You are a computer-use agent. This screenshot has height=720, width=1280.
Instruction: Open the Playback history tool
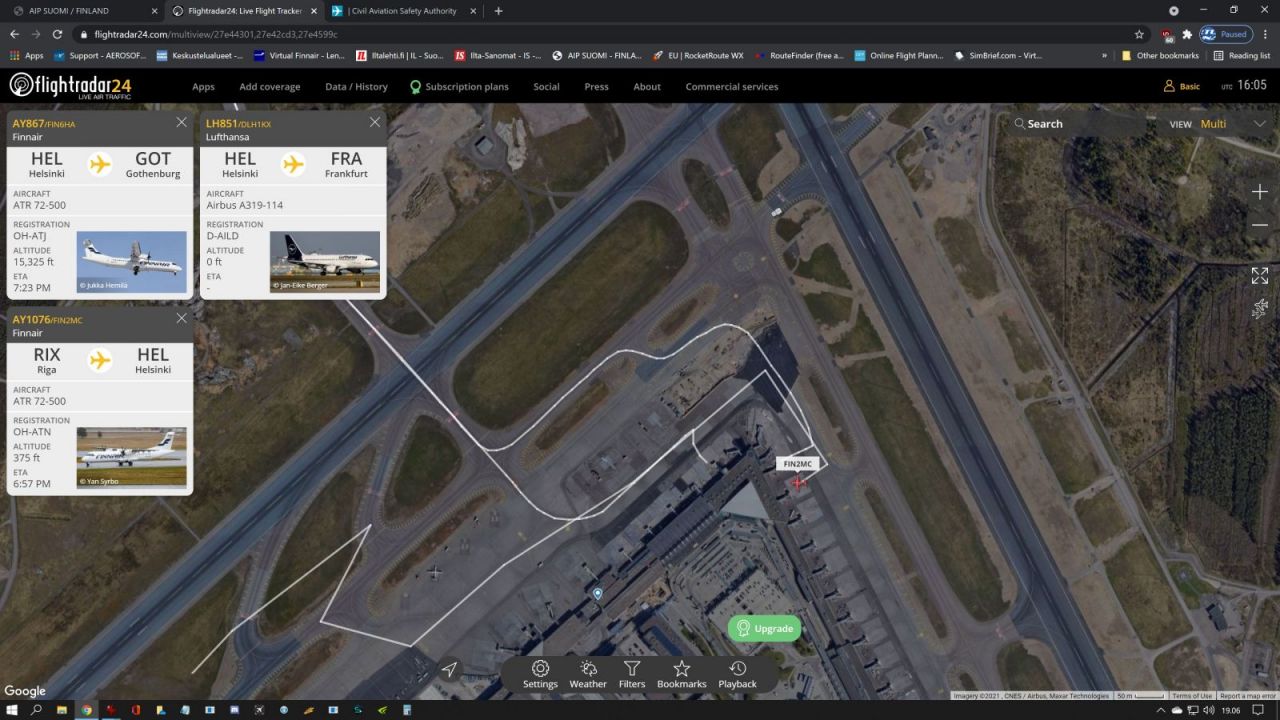pyautogui.click(x=737, y=674)
